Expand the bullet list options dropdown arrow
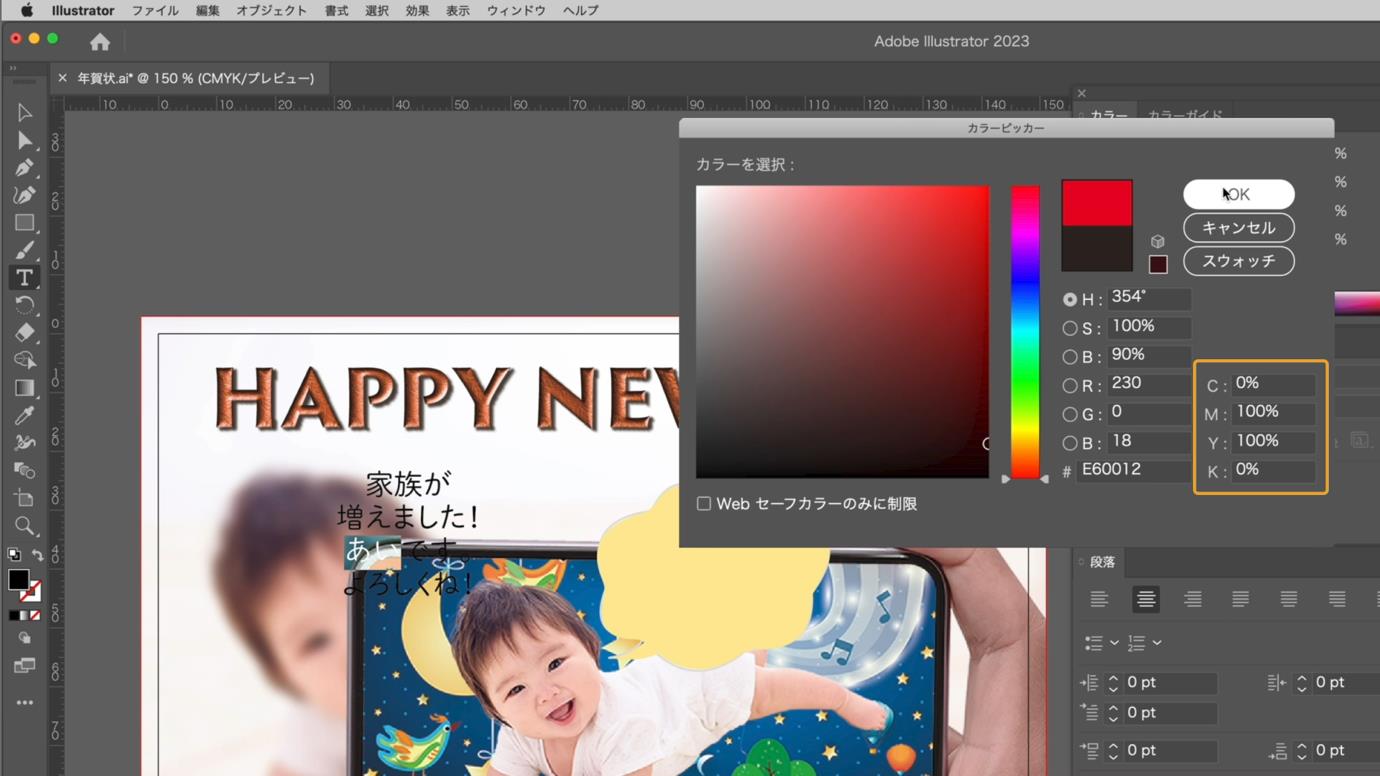1380x776 pixels. click(x=1114, y=643)
